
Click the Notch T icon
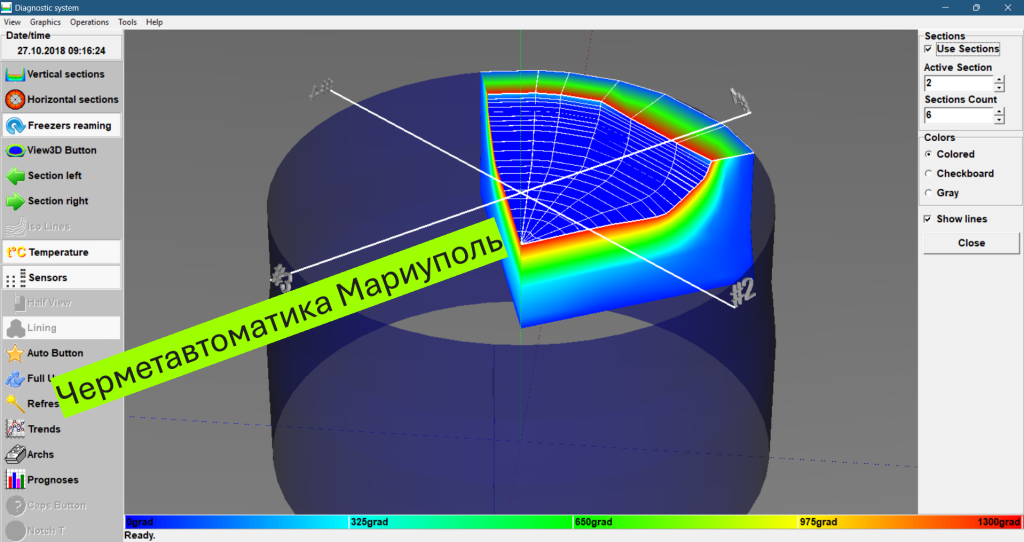click(15, 530)
